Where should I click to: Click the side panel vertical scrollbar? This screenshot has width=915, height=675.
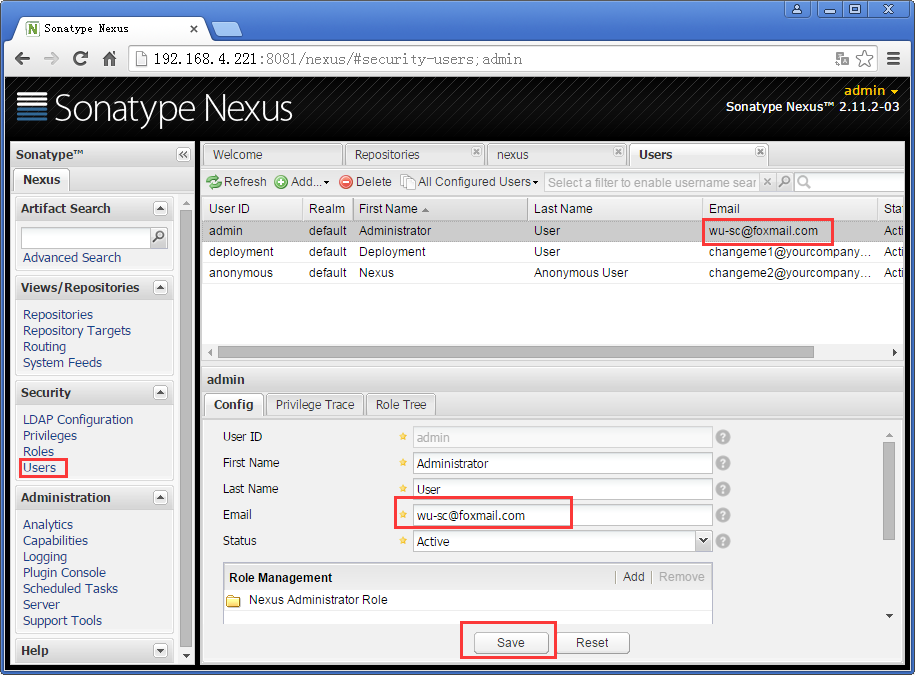pos(186,428)
